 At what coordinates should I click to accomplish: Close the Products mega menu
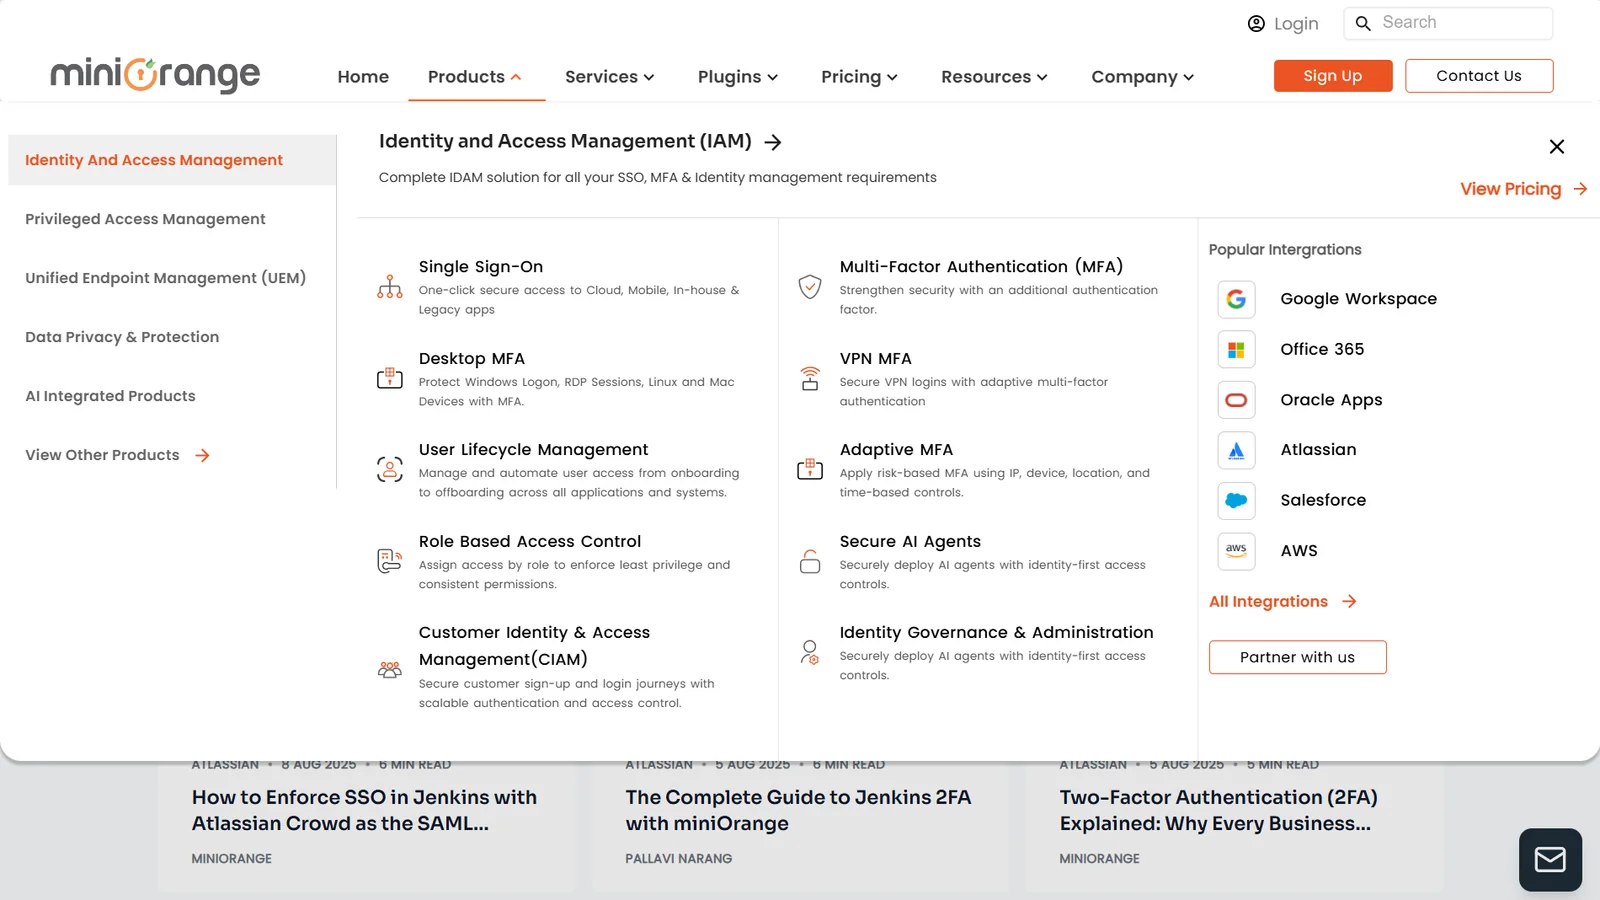pos(1557,147)
